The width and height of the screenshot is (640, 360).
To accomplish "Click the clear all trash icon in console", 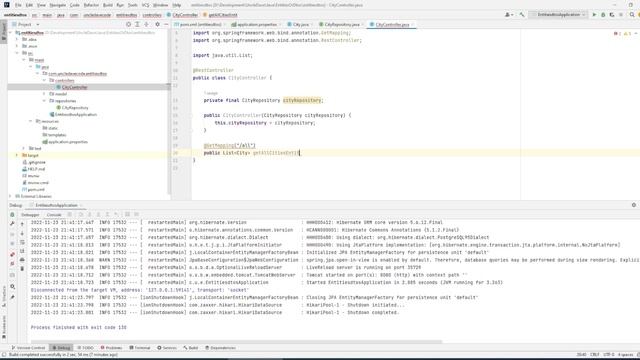I will 22,269.
